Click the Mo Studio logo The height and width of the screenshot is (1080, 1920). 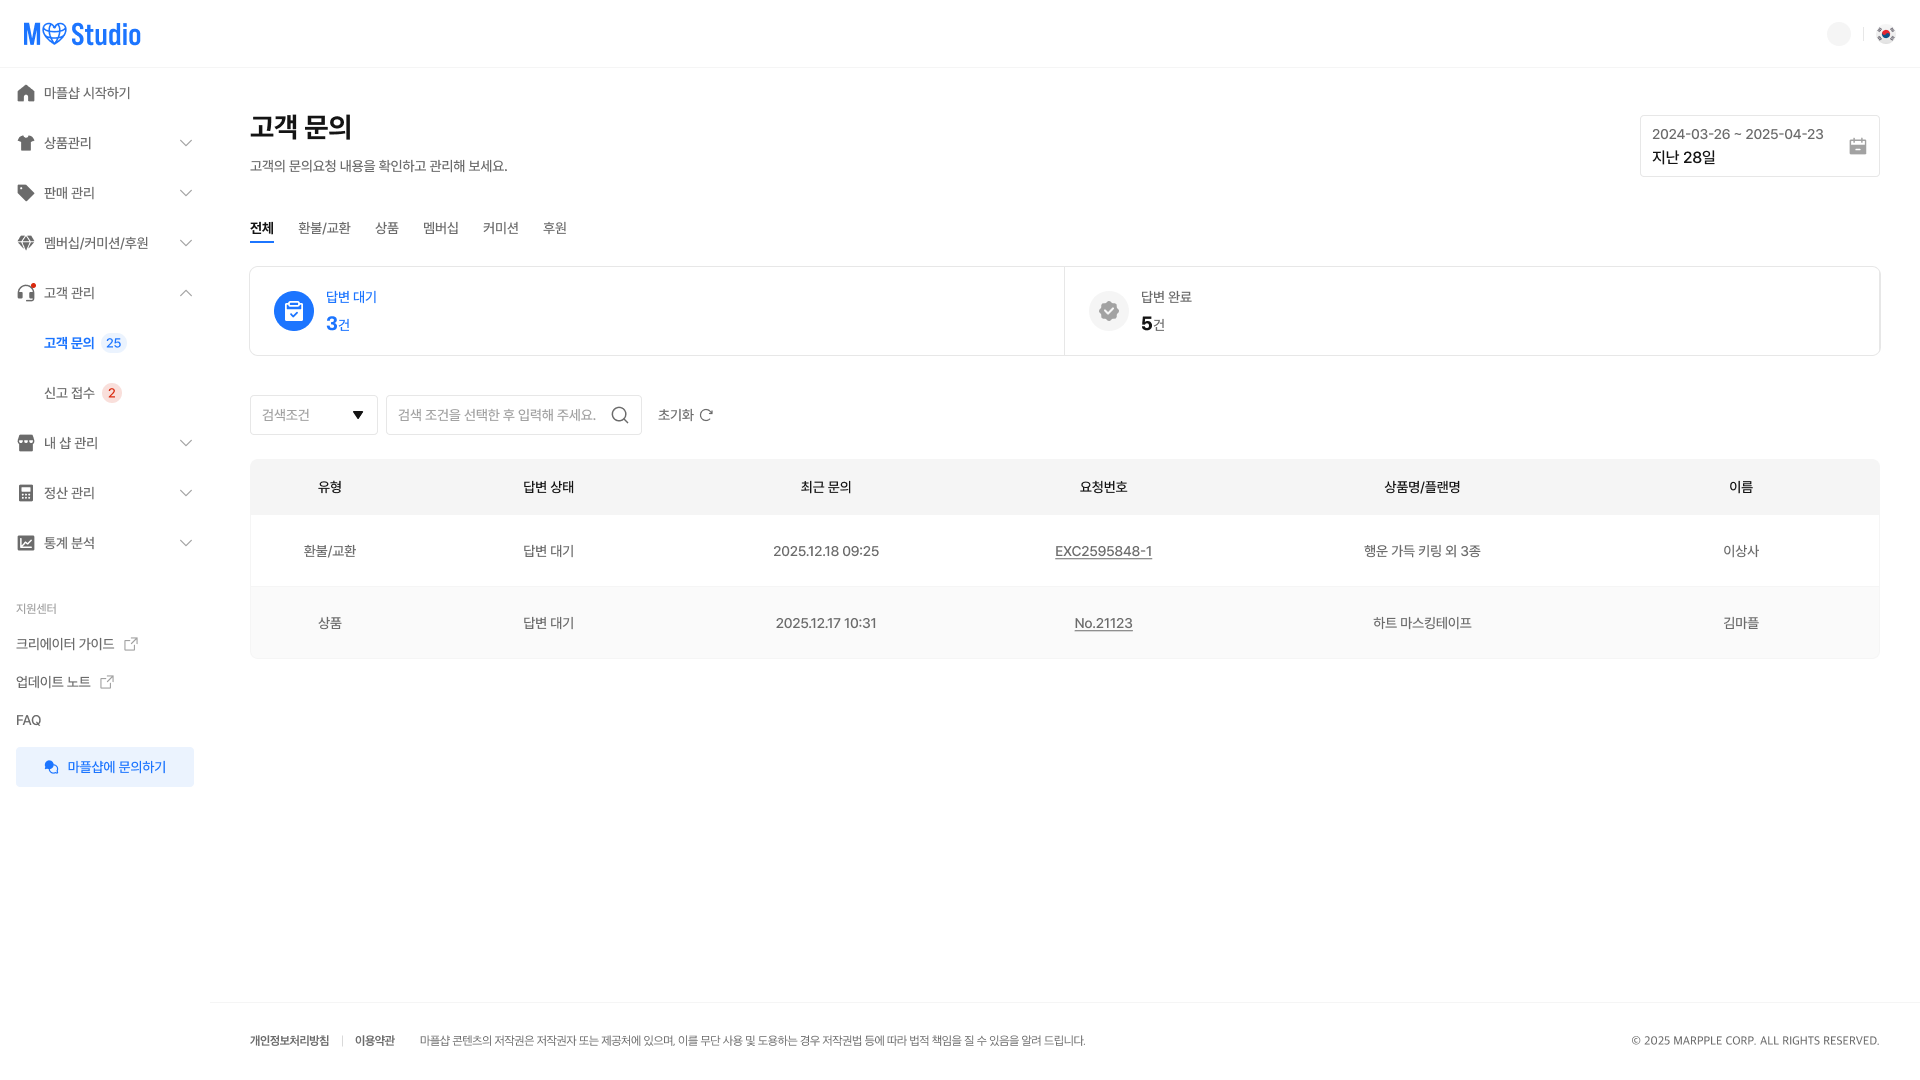point(82,34)
